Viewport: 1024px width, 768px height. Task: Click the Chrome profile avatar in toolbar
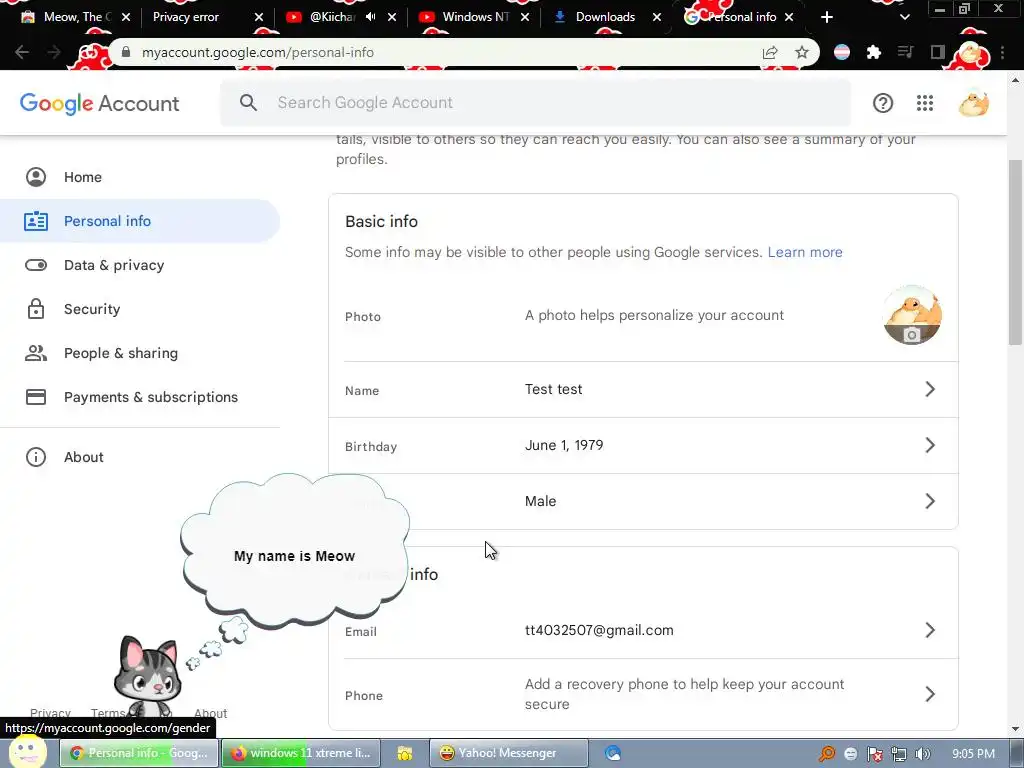pos(970,52)
